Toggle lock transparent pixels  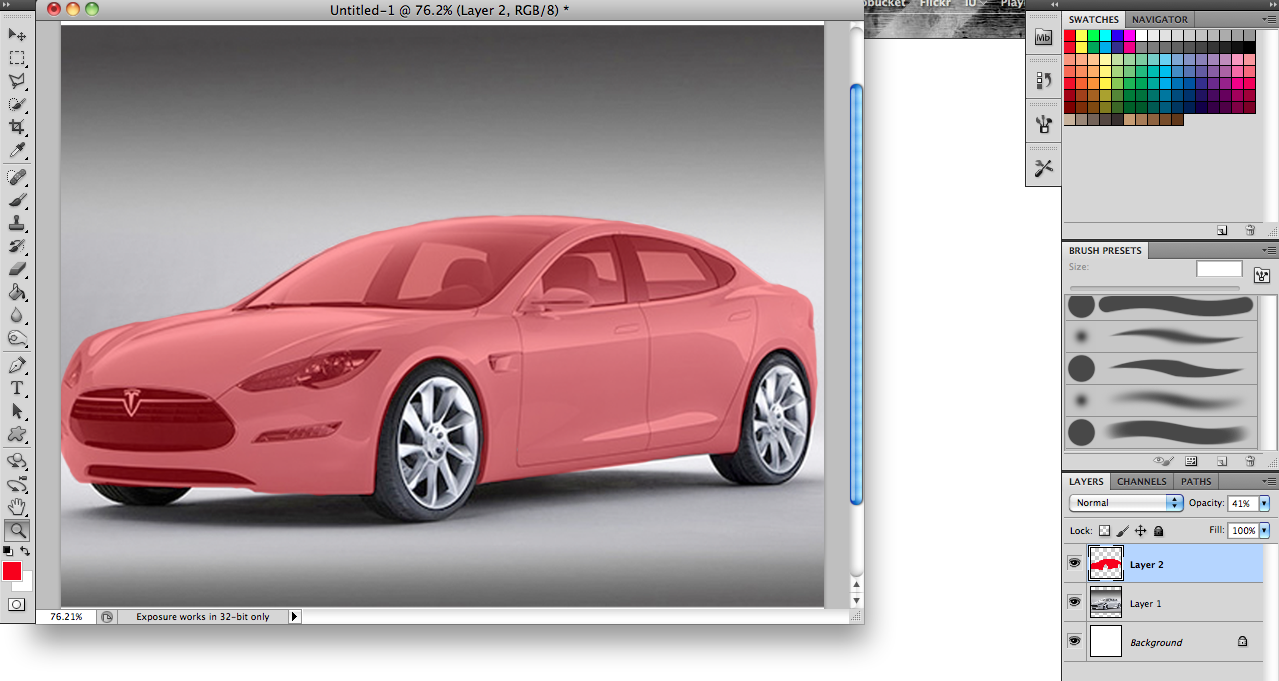tap(1104, 531)
